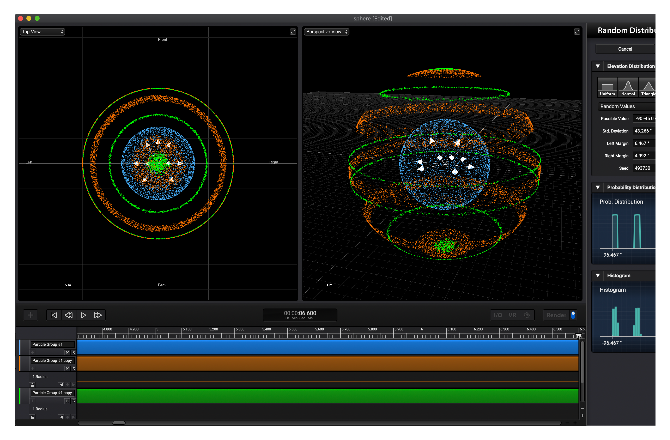
Task: Open the Top View dropdown selector
Action: 41,32
